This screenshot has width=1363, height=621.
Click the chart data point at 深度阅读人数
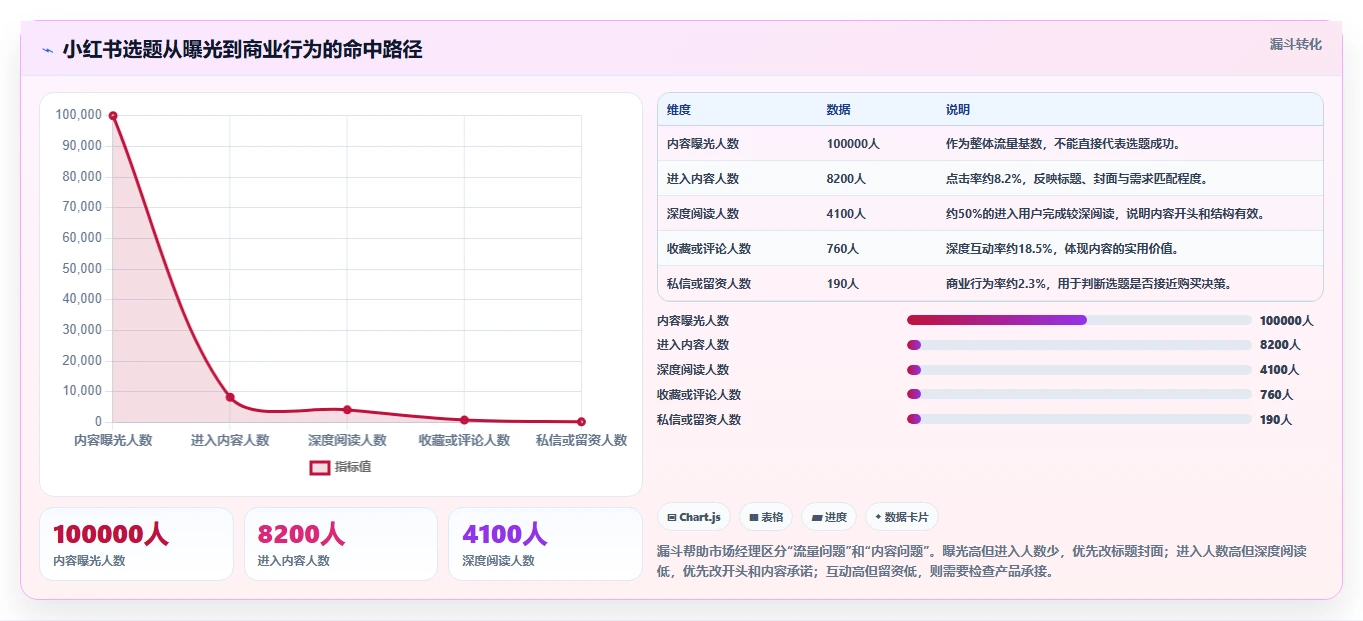pos(347,410)
